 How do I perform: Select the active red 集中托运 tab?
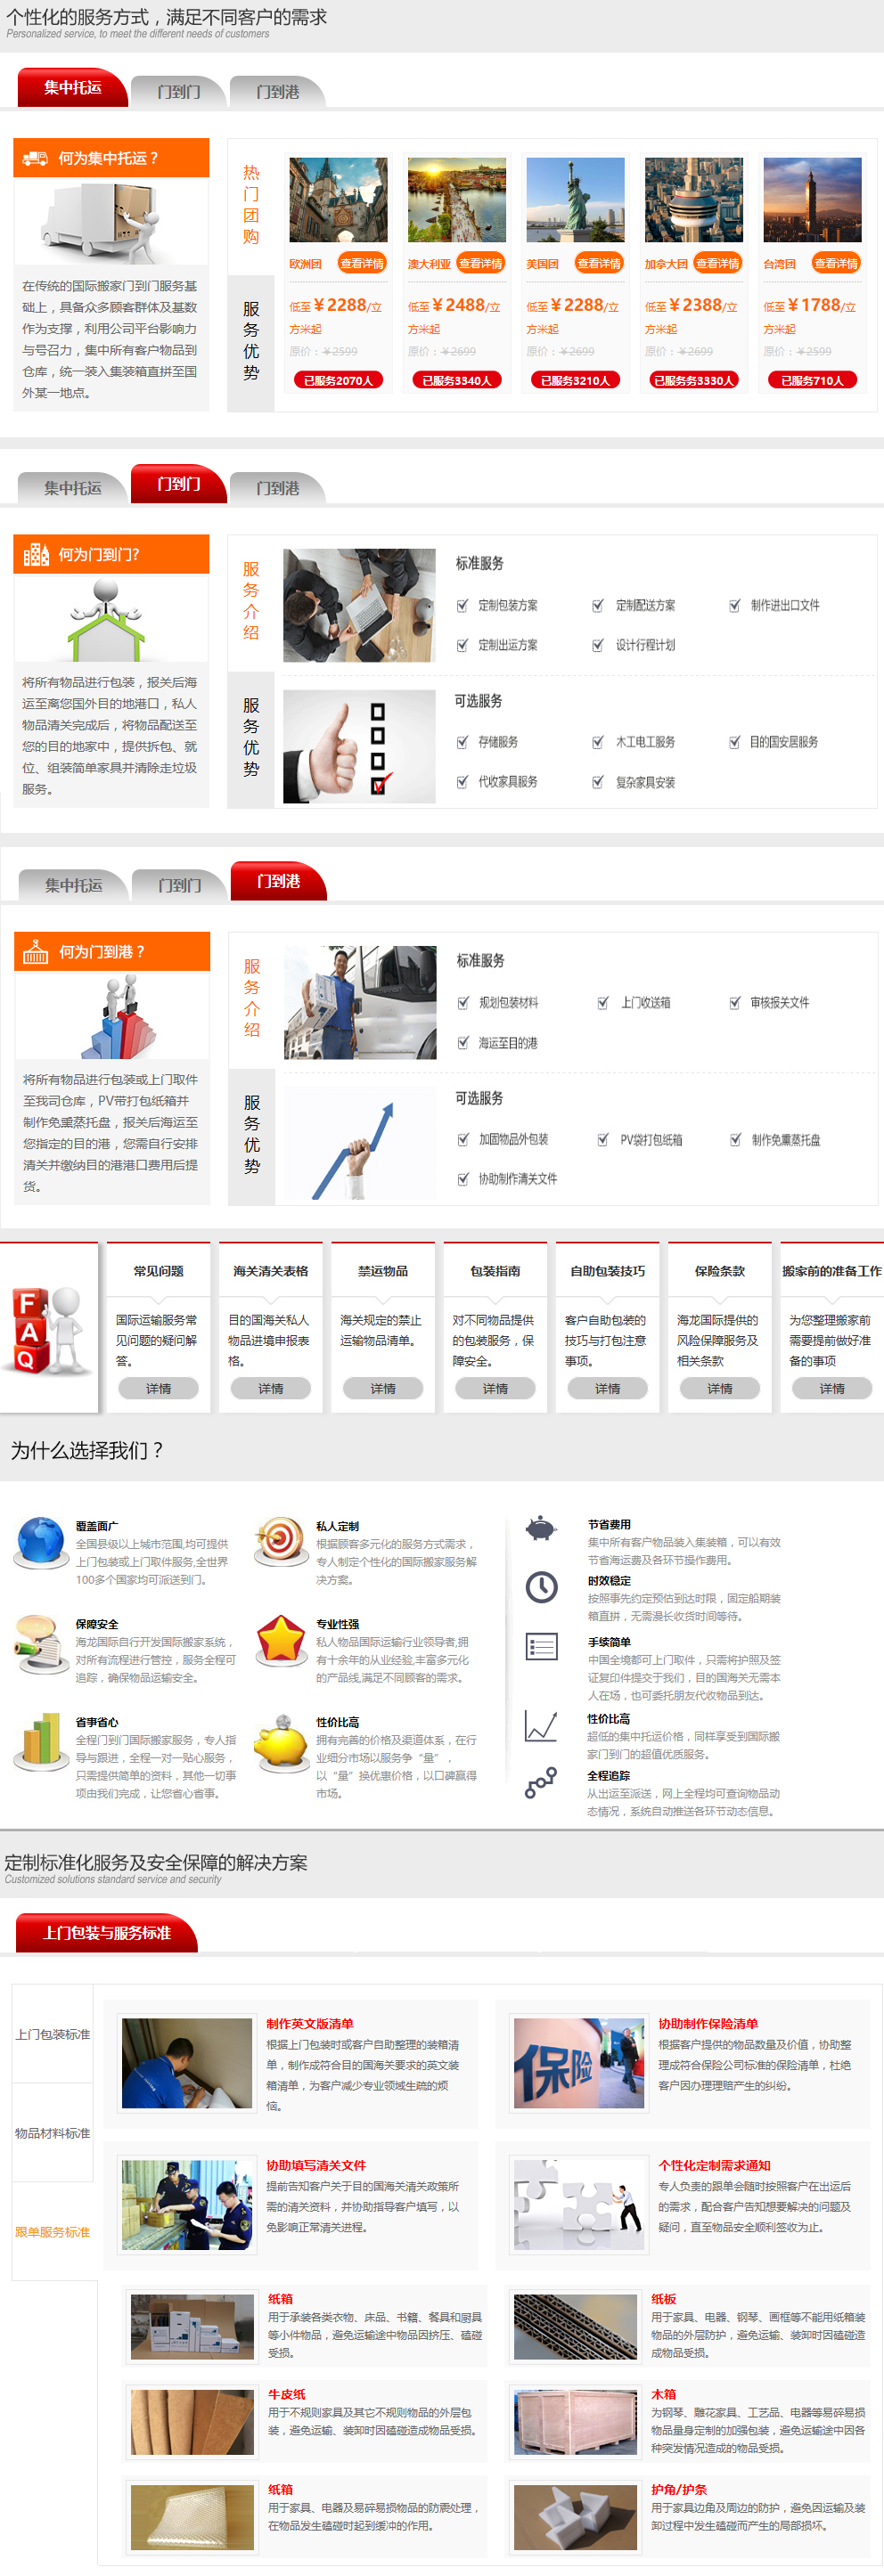72,88
